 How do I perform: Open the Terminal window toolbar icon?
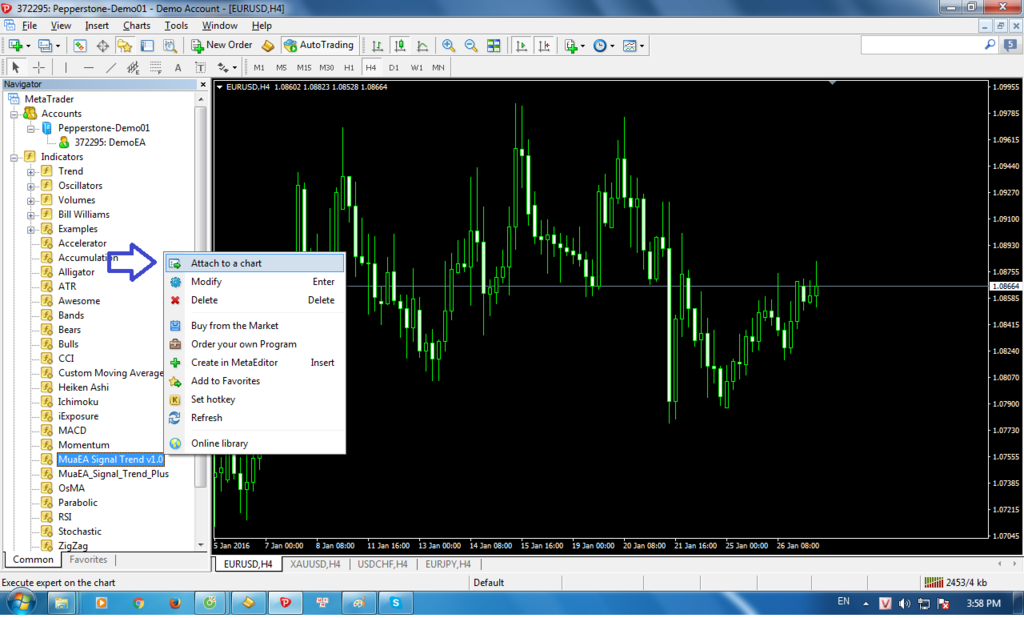coord(147,45)
